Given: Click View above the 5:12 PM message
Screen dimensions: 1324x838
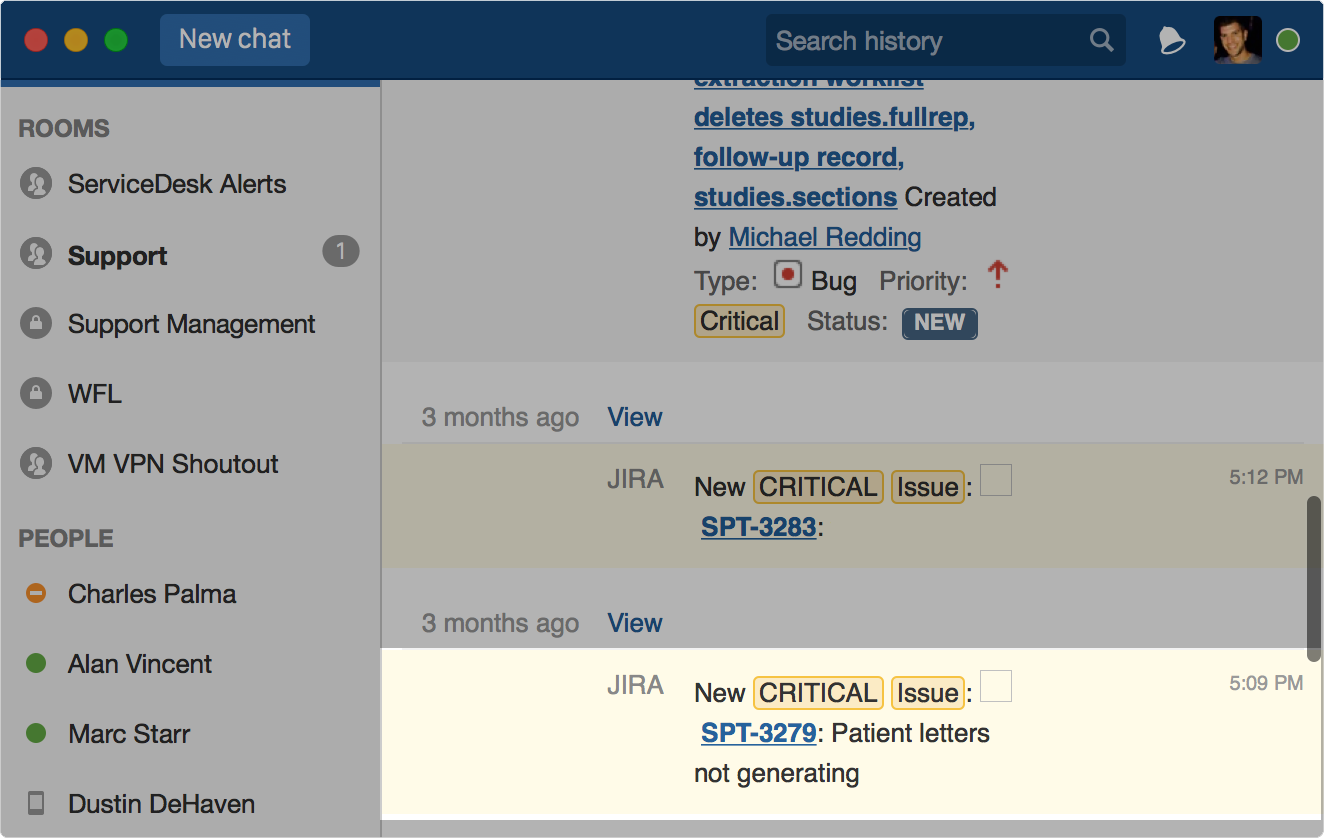Looking at the screenshot, I should (x=635, y=417).
